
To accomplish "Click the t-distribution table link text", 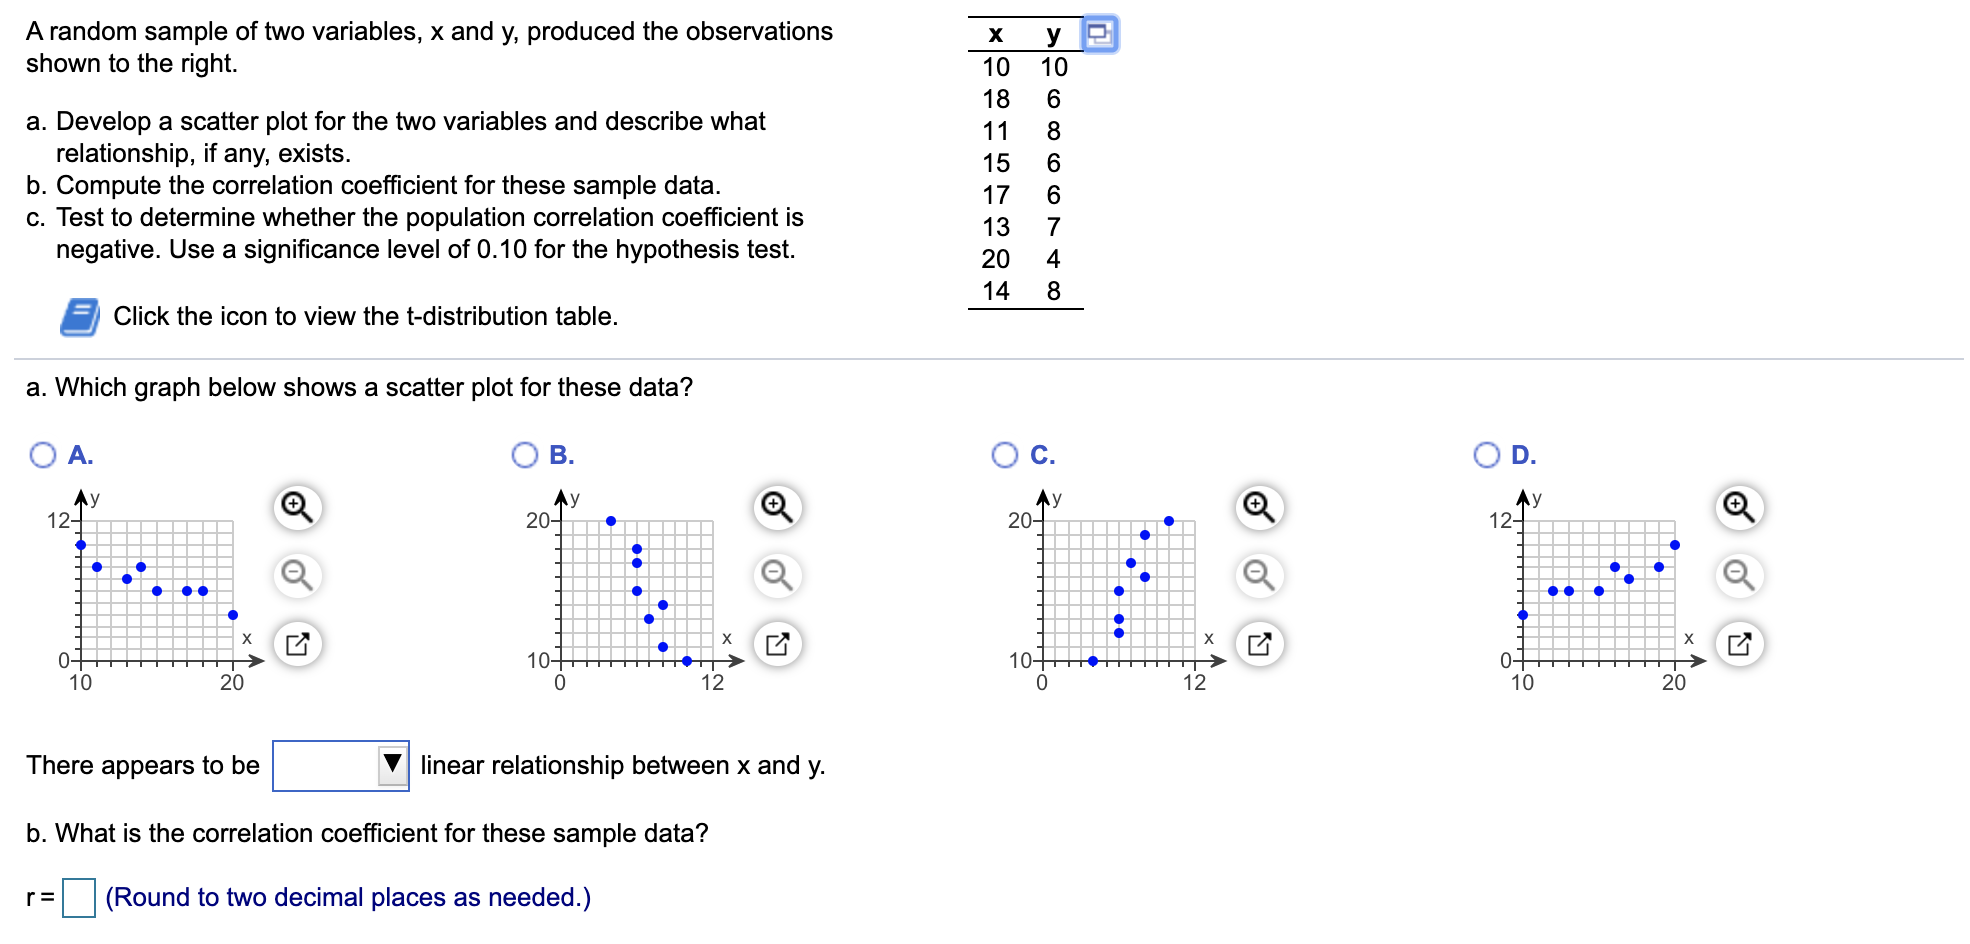I will point(365,316).
